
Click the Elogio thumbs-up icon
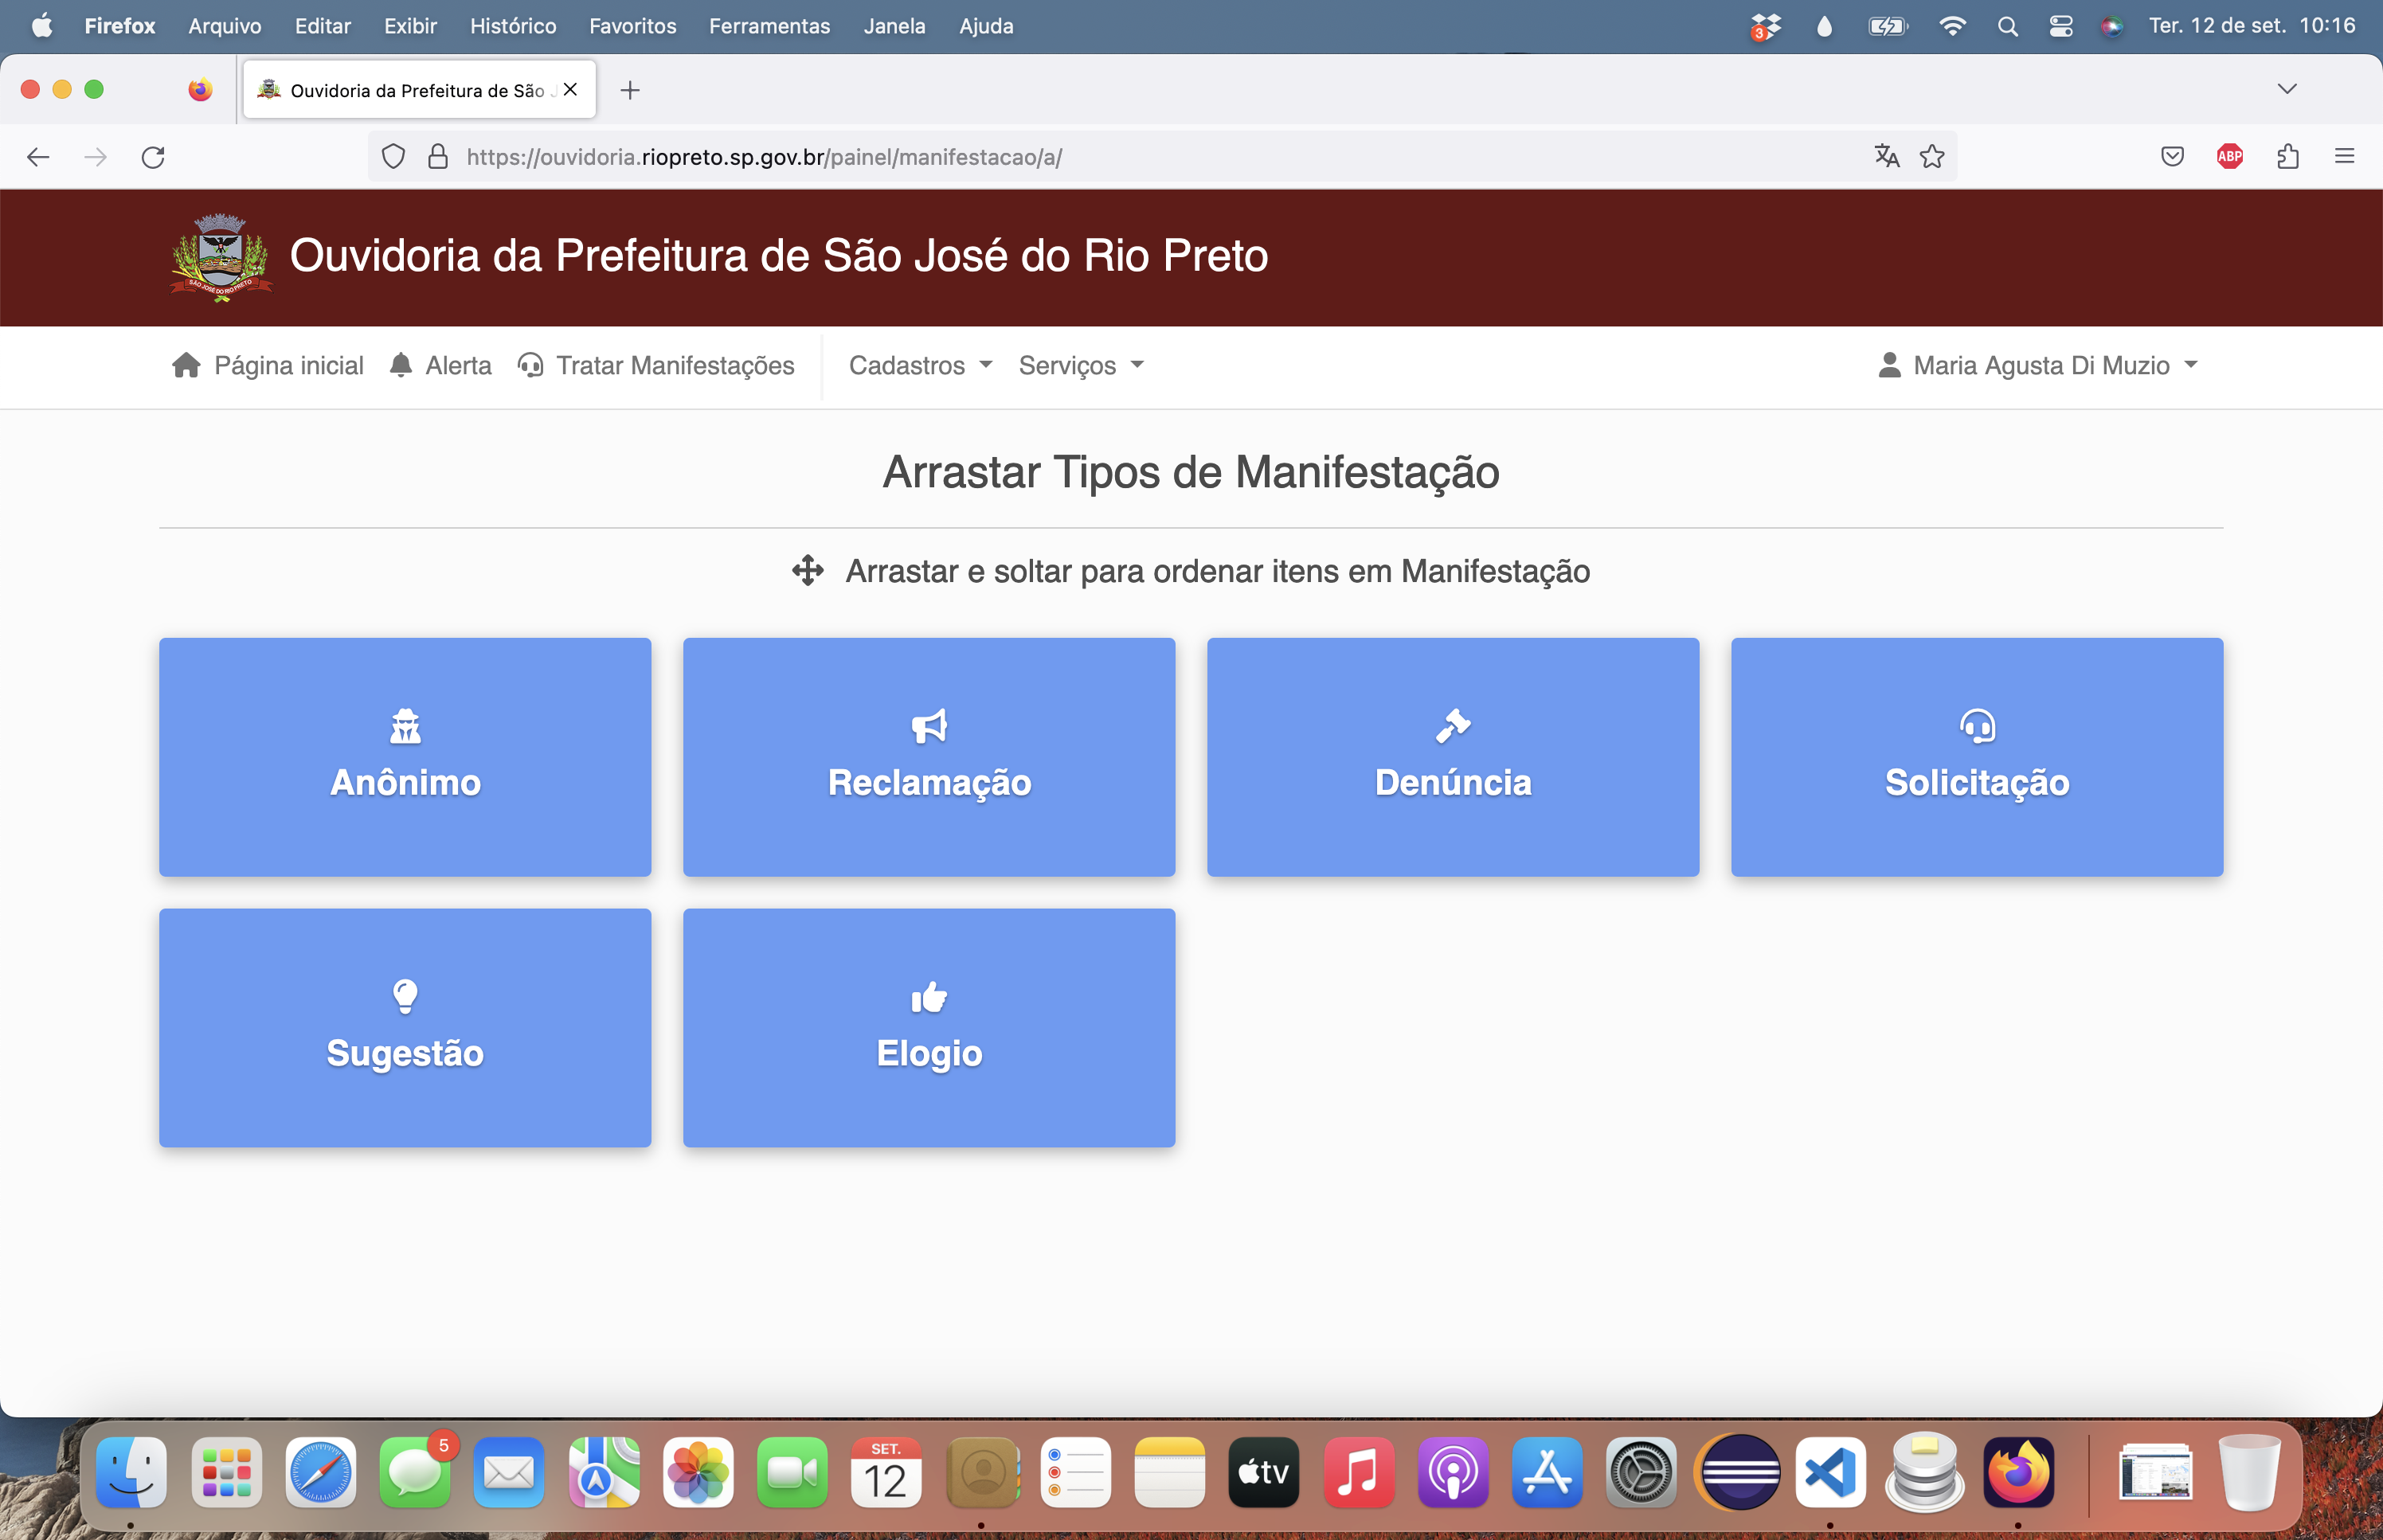[x=929, y=996]
